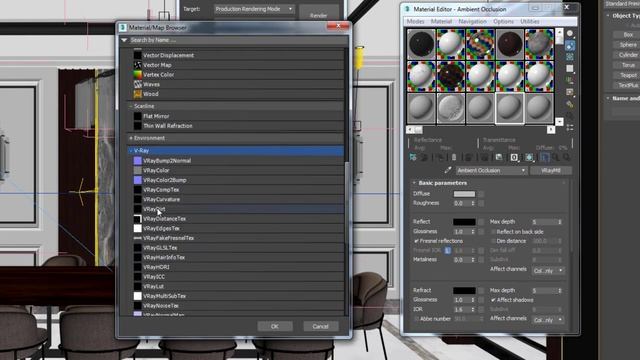Pick material from object with eyedropper icon

pyautogui.click(x=448, y=170)
